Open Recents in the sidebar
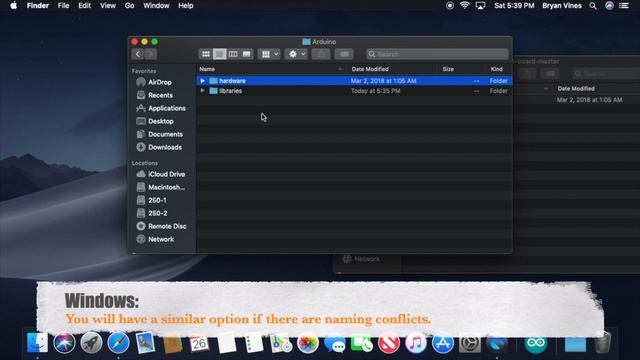The image size is (640, 360). tap(160, 95)
